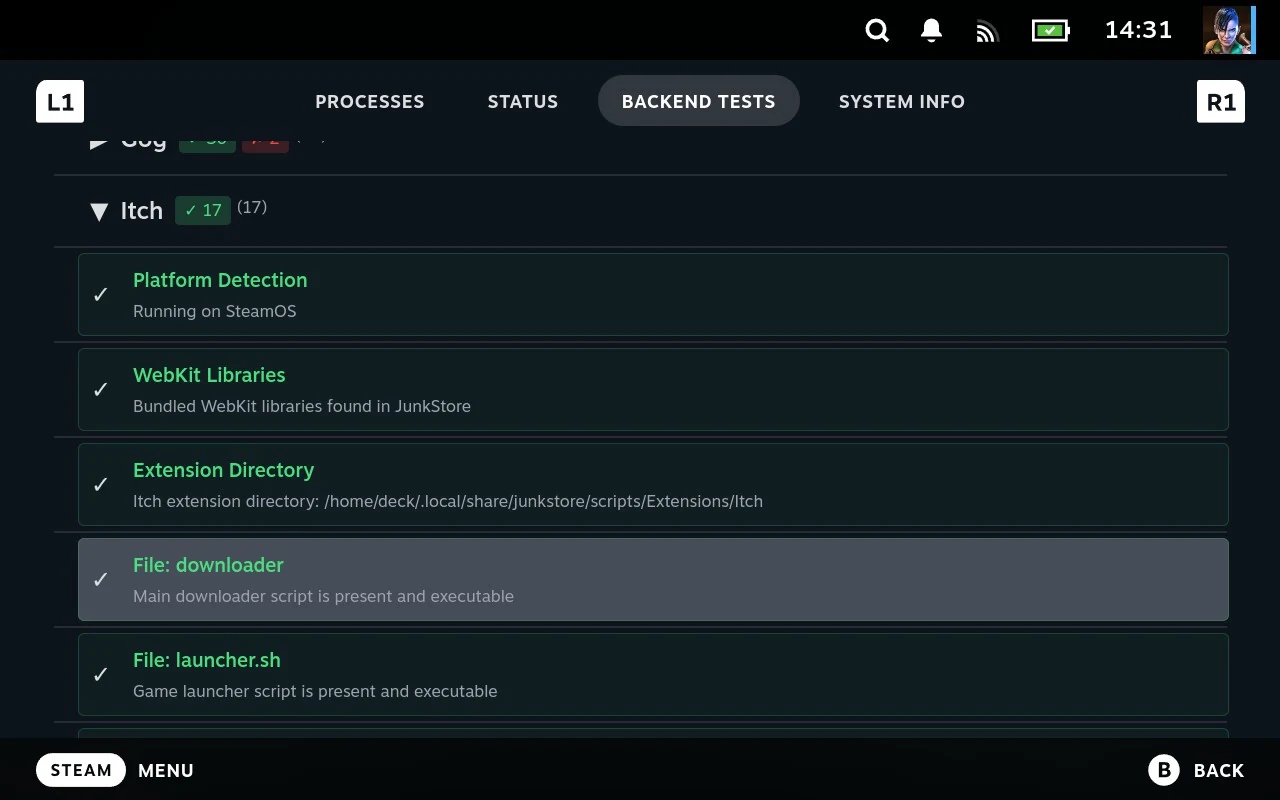This screenshot has width=1280, height=800.
Task: Click the 'Running on SteamOS' text
Action: (215, 311)
